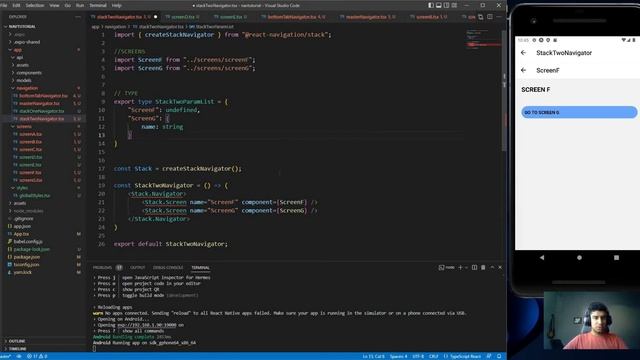This screenshot has height=360, width=640.
Task: Open the new terminal launch profile dropdown
Action: 466,267
